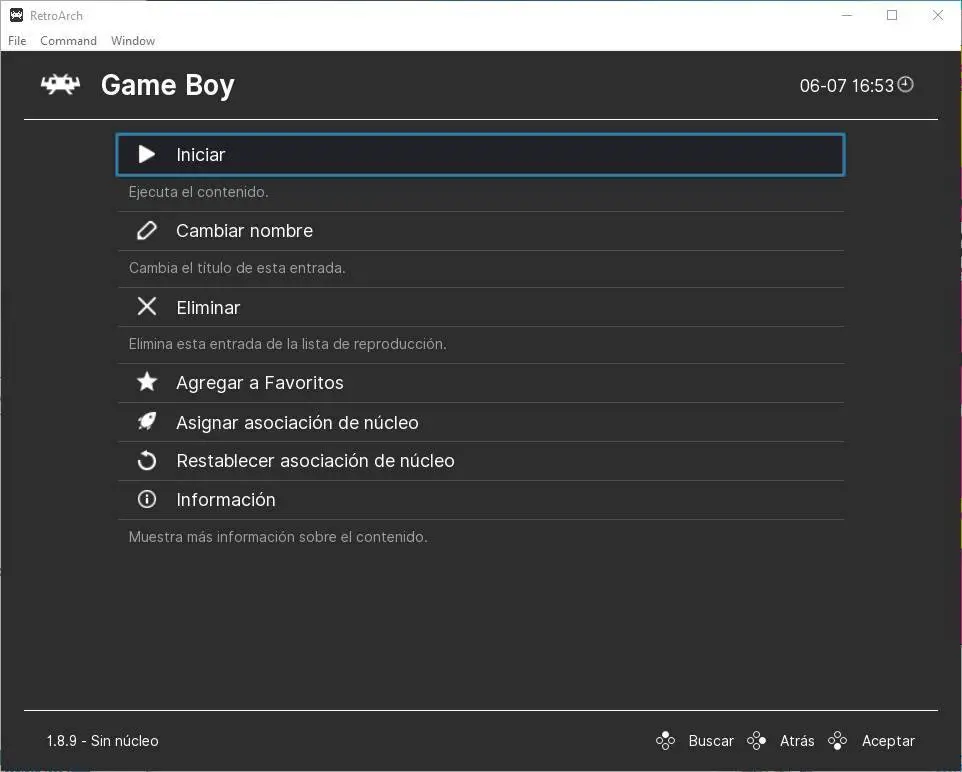Select Agregar a Favoritos

(x=481, y=383)
